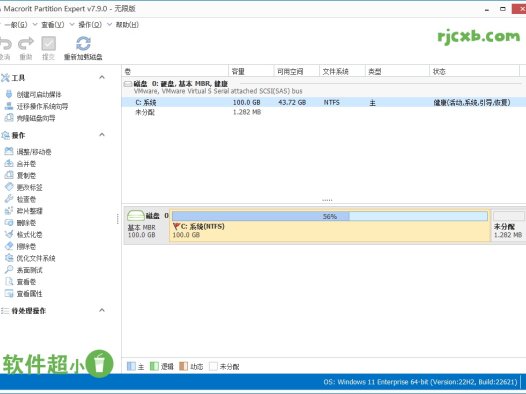Sort by the 容量 capacity column header

(251, 71)
